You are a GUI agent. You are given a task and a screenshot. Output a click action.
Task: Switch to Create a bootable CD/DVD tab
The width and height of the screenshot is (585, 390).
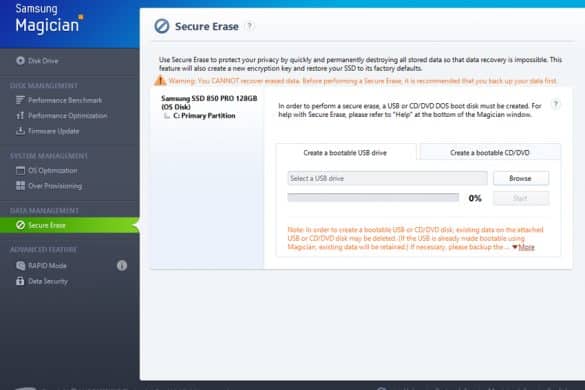(x=490, y=152)
